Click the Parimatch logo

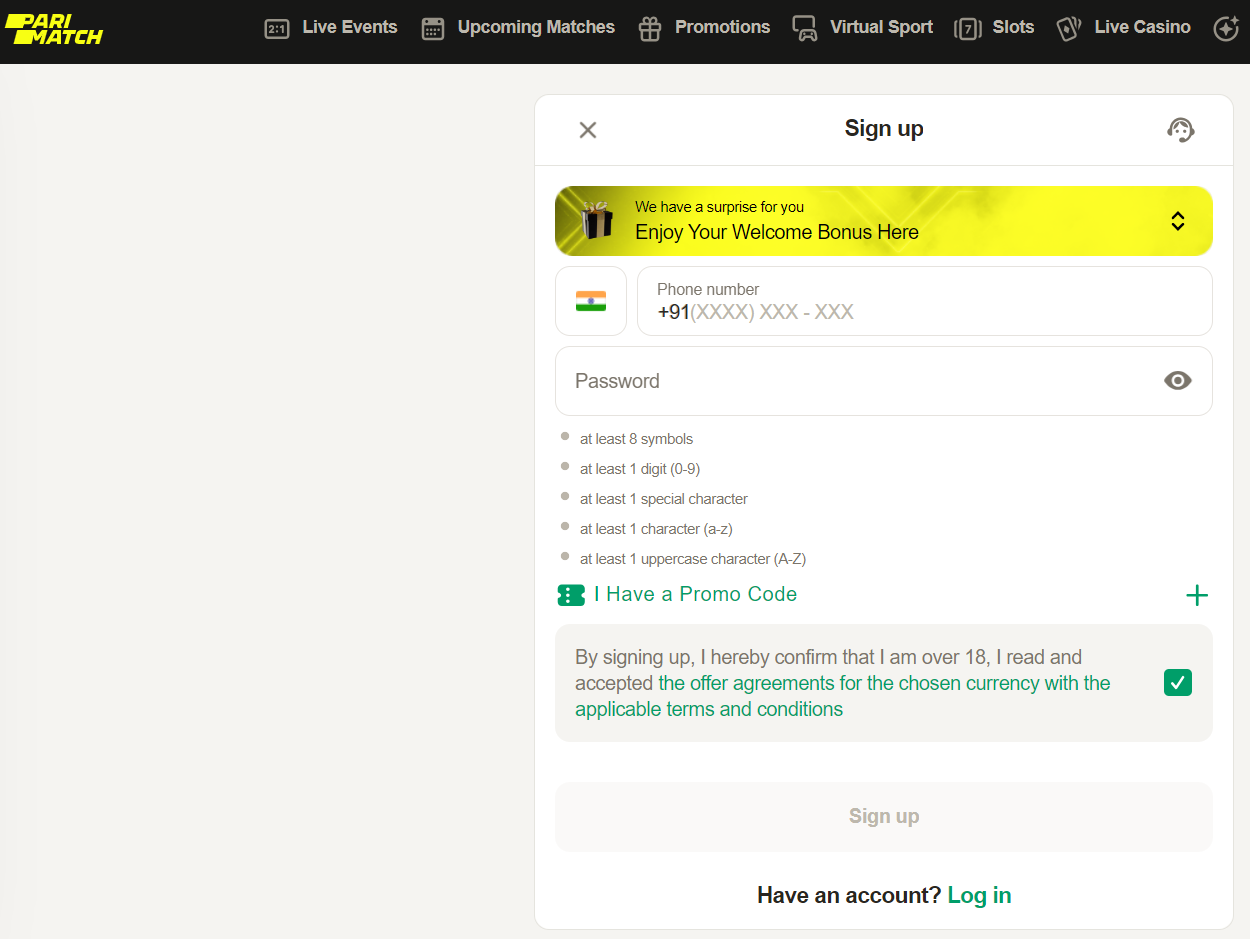point(54,29)
